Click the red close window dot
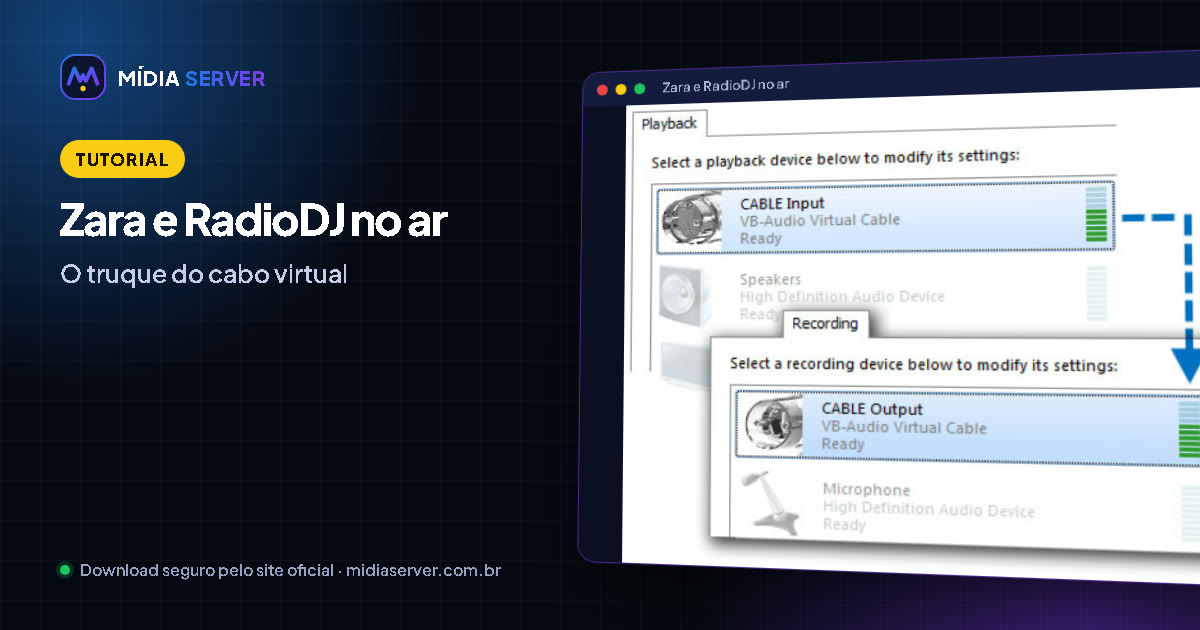This screenshot has height=630, width=1200. [x=603, y=89]
